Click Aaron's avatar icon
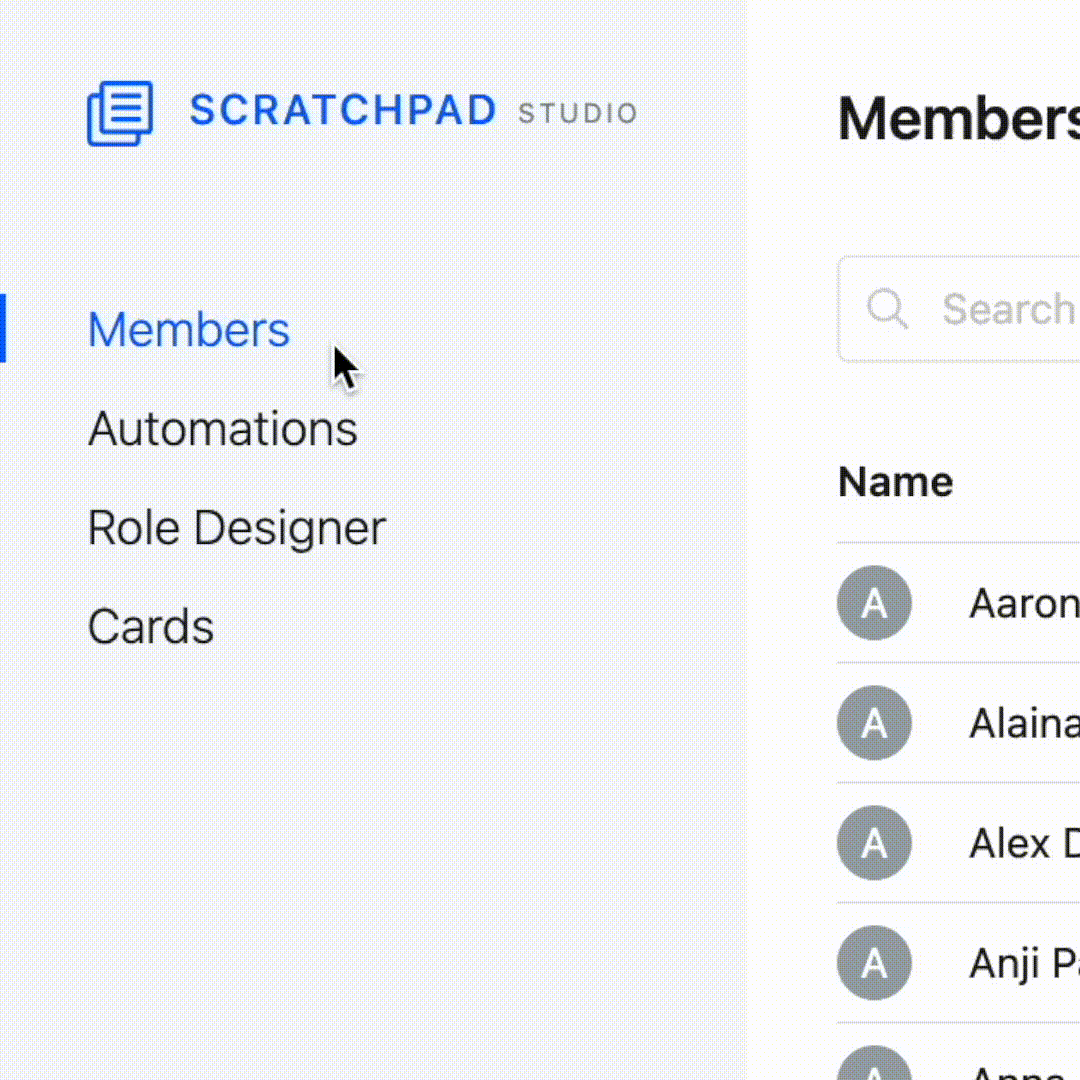This screenshot has height=1080, width=1080. coord(874,603)
